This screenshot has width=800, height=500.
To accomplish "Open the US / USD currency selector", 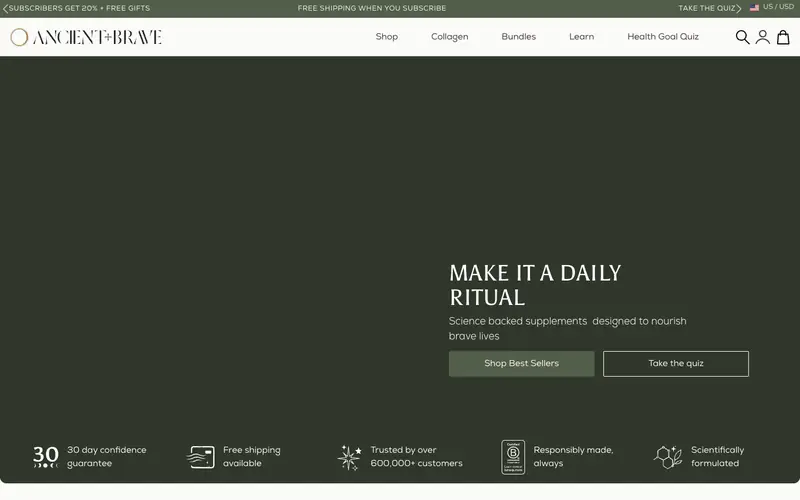I will 772,7.
